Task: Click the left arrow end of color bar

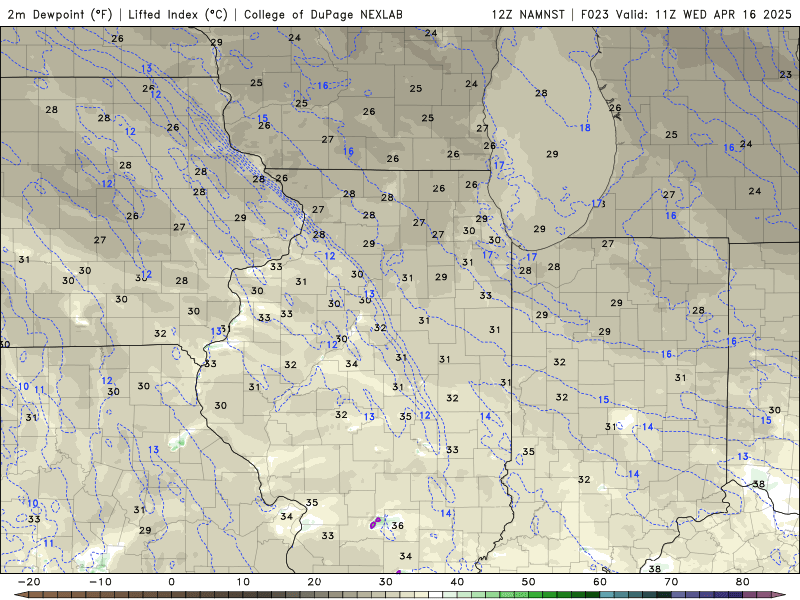Action: [20, 595]
